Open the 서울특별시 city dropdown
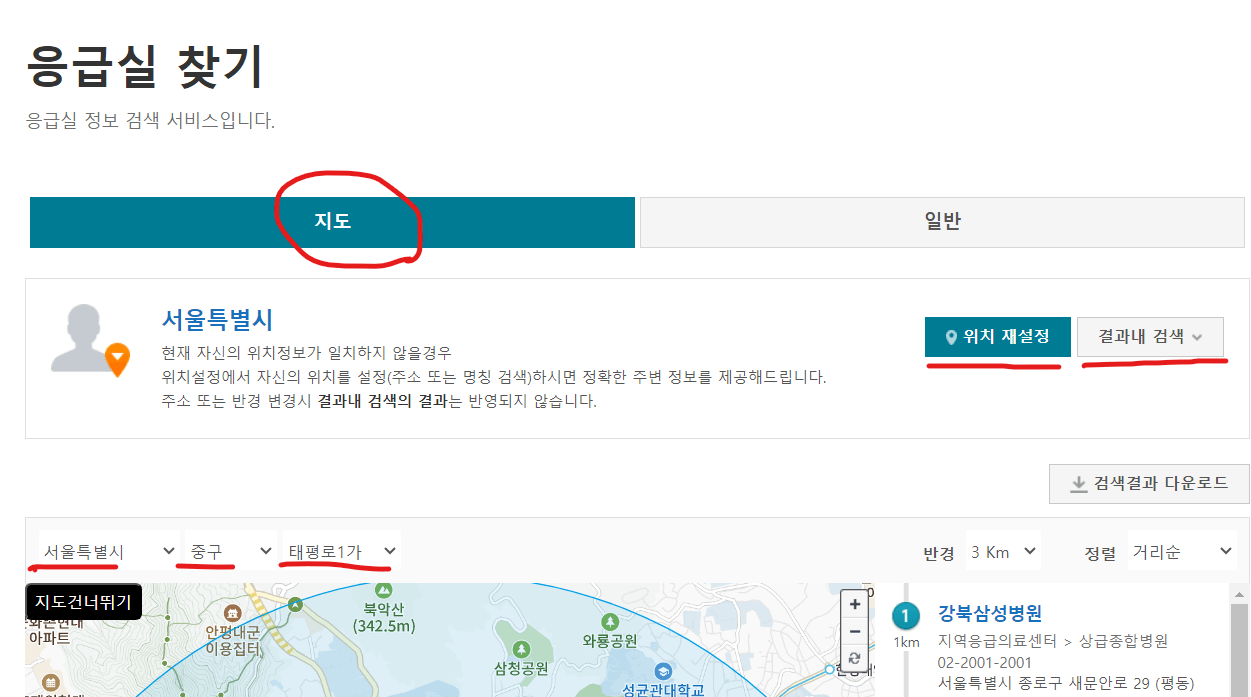 click(x=110, y=549)
